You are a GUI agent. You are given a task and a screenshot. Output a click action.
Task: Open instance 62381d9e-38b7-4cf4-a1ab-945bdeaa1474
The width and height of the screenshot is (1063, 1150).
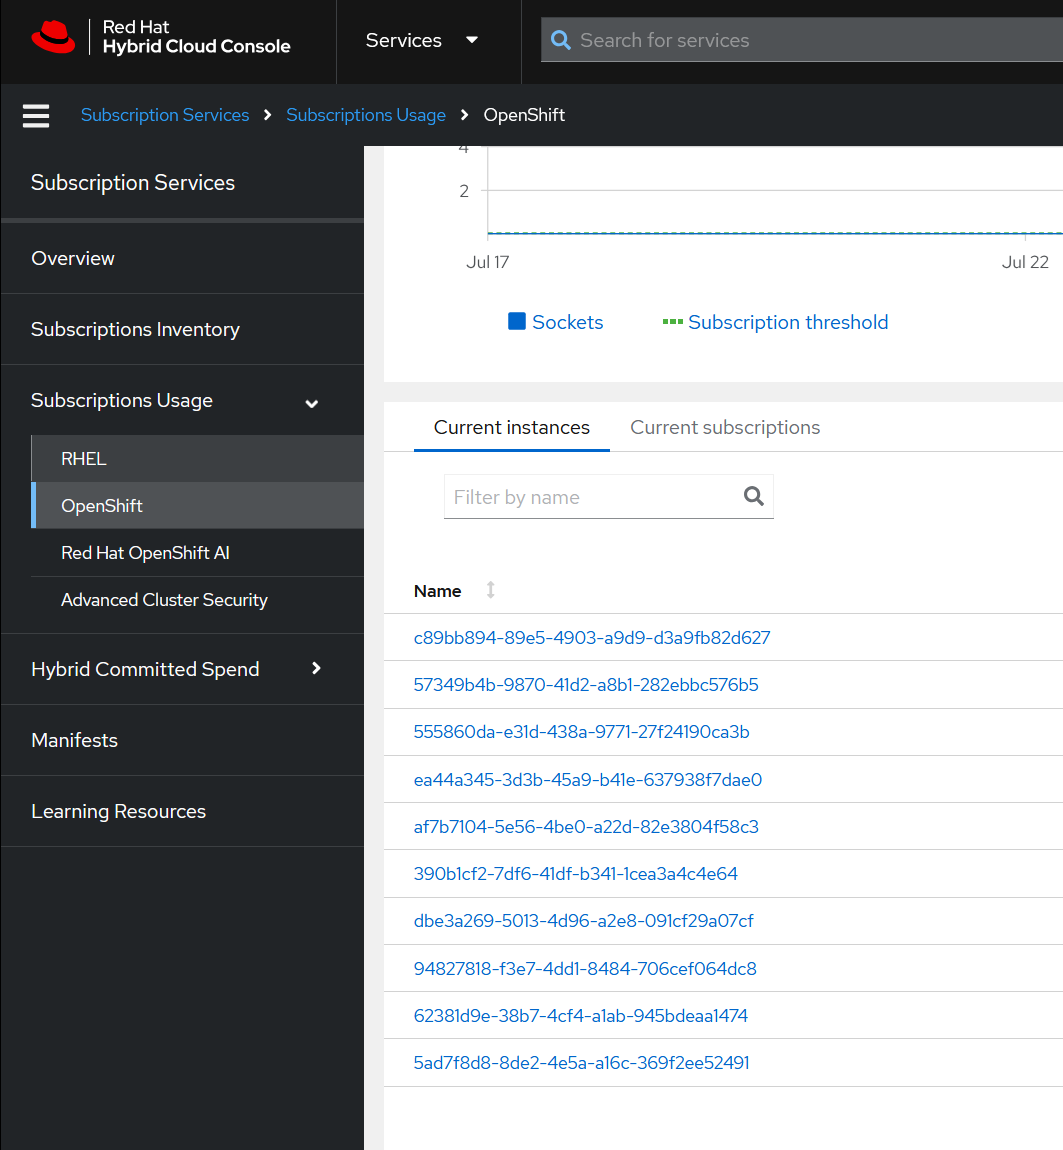click(580, 1015)
